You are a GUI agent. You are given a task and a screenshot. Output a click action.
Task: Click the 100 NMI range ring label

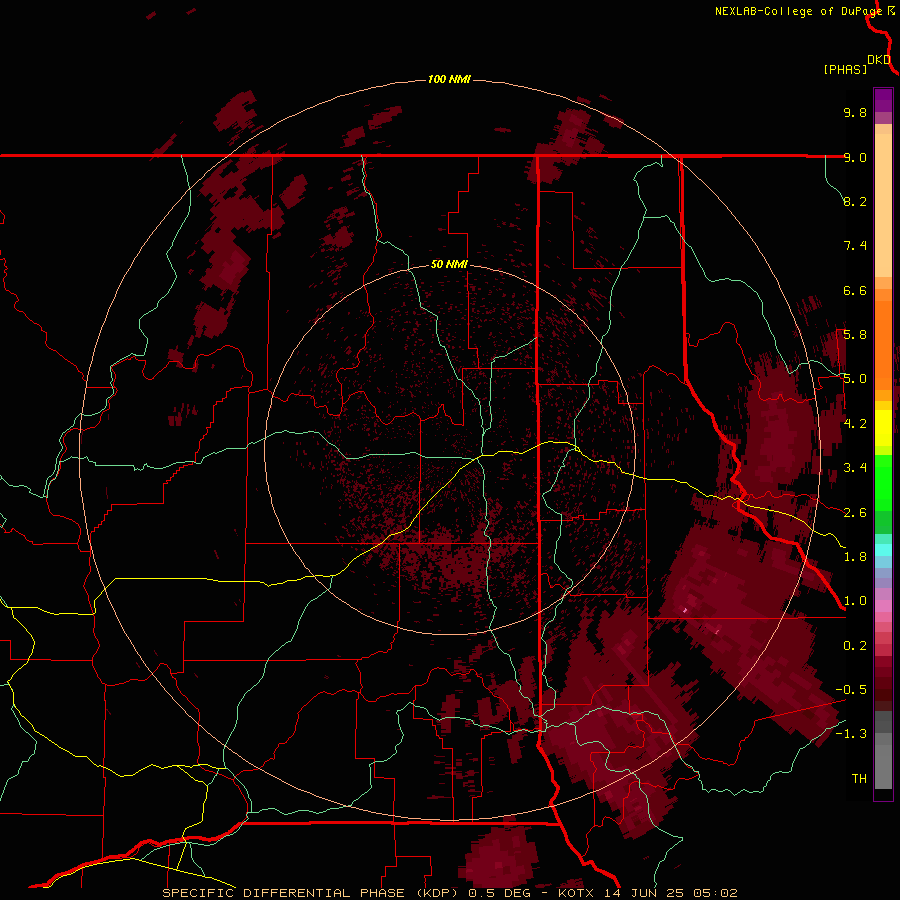(449, 79)
